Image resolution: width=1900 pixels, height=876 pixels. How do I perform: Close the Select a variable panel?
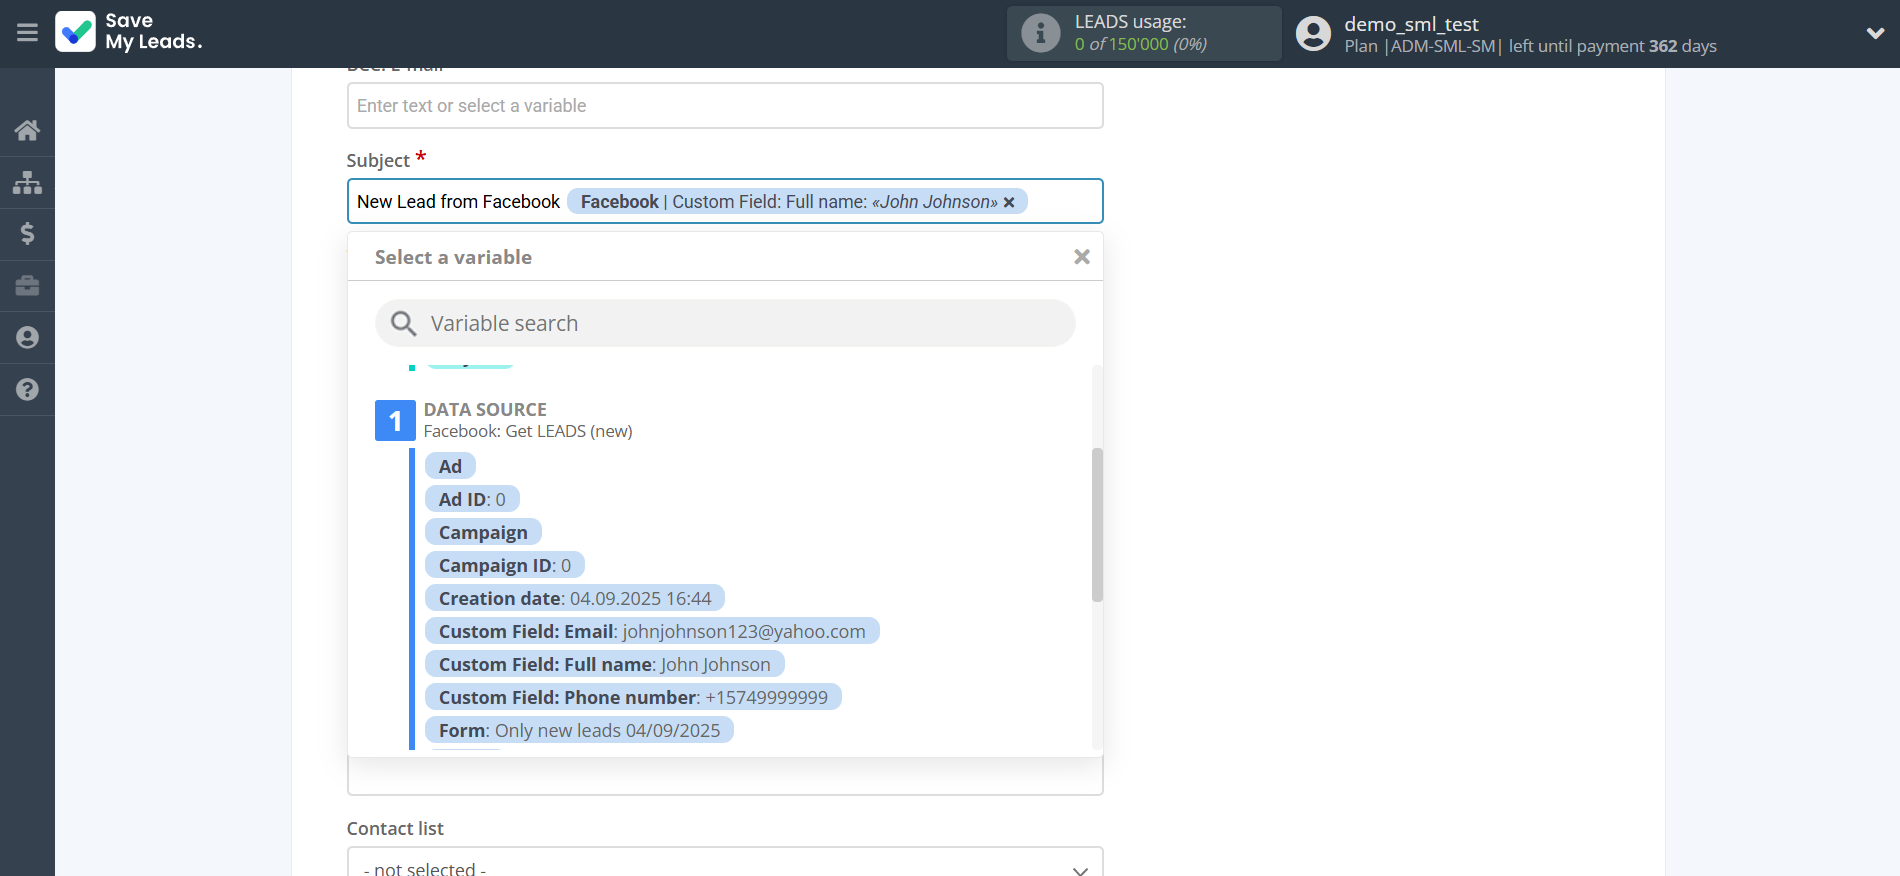tap(1081, 257)
